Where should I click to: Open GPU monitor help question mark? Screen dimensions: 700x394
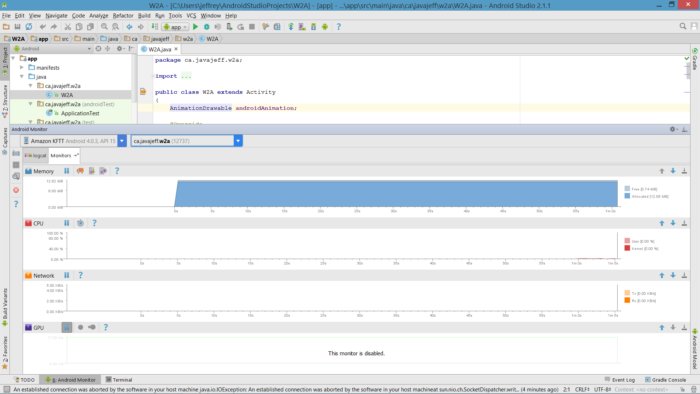[x=105, y=328]
